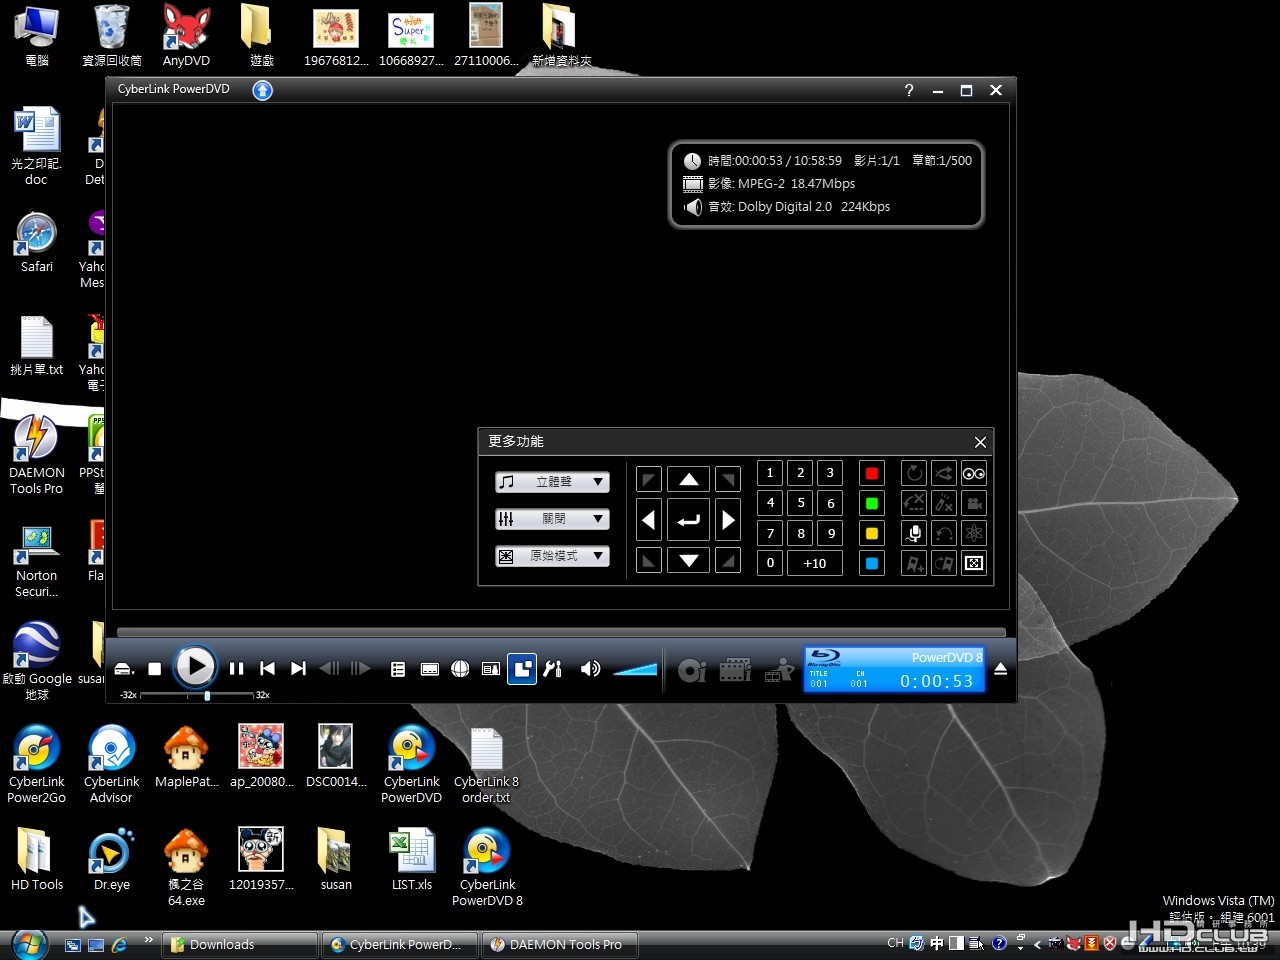Click the +10 number pad button
Screen dimensions: 1280x960
click(815, 563)
